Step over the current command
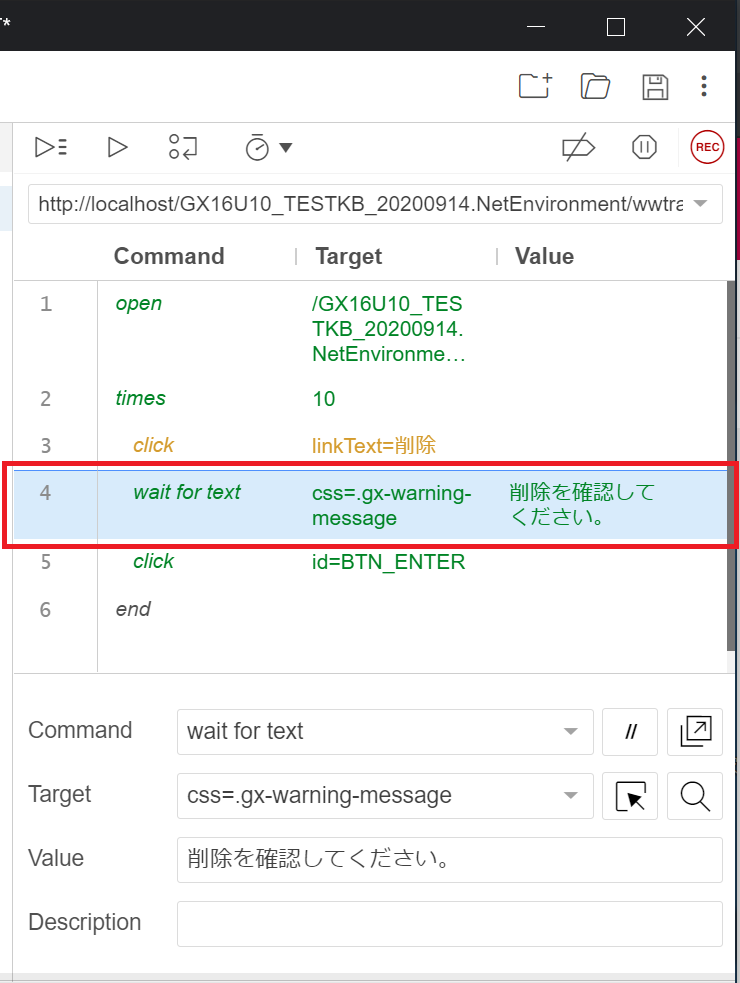Viewport: 740px width, 983px height. click(182, 147)
